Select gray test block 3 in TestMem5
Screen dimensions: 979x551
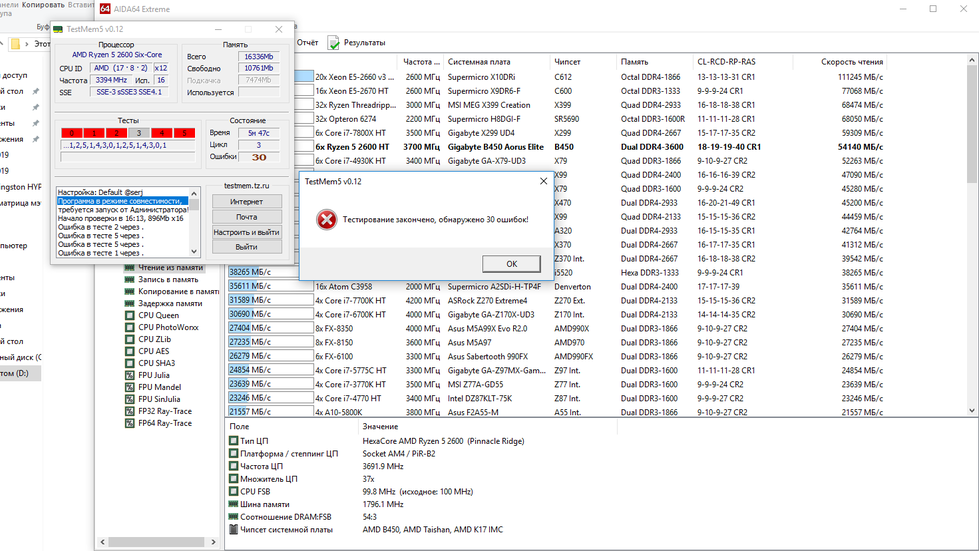(139, 133)
